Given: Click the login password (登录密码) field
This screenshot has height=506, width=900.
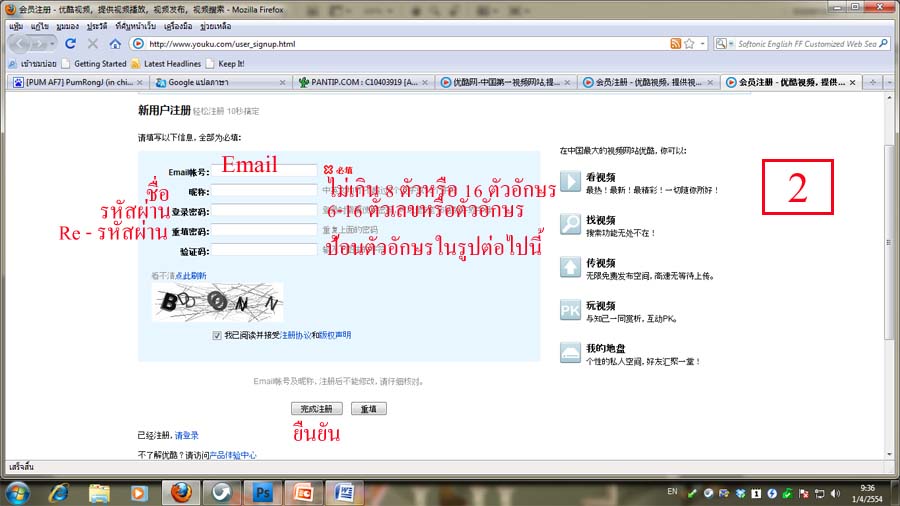Looking at the screenshot, I should click(265, 211).
